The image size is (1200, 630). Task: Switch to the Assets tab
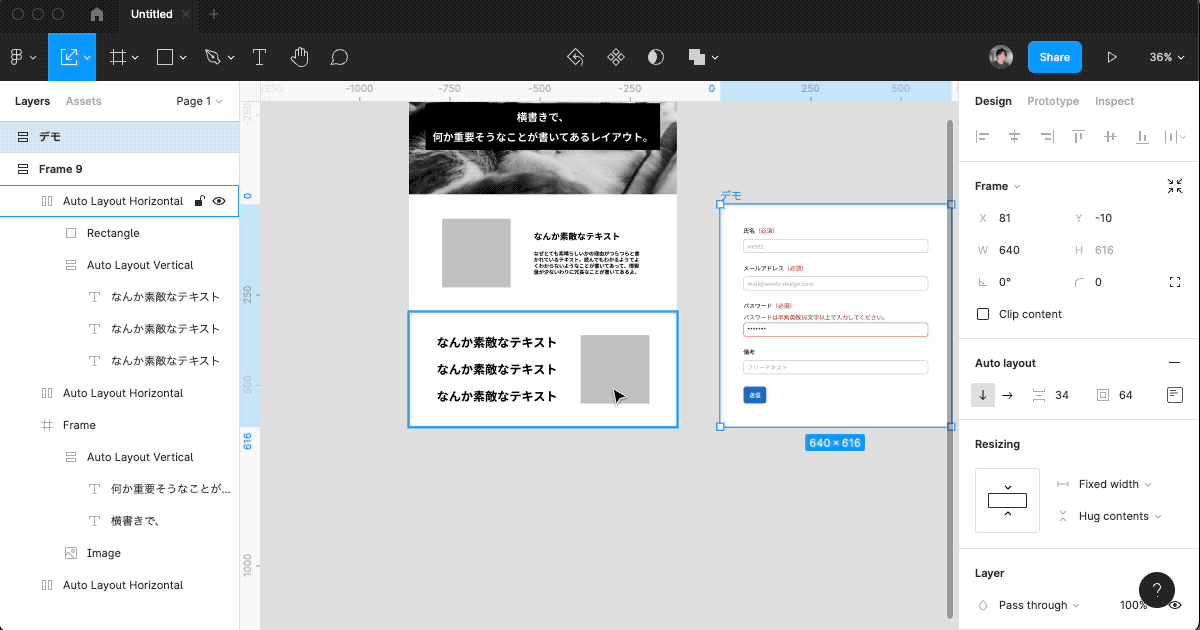click(84, 101)
